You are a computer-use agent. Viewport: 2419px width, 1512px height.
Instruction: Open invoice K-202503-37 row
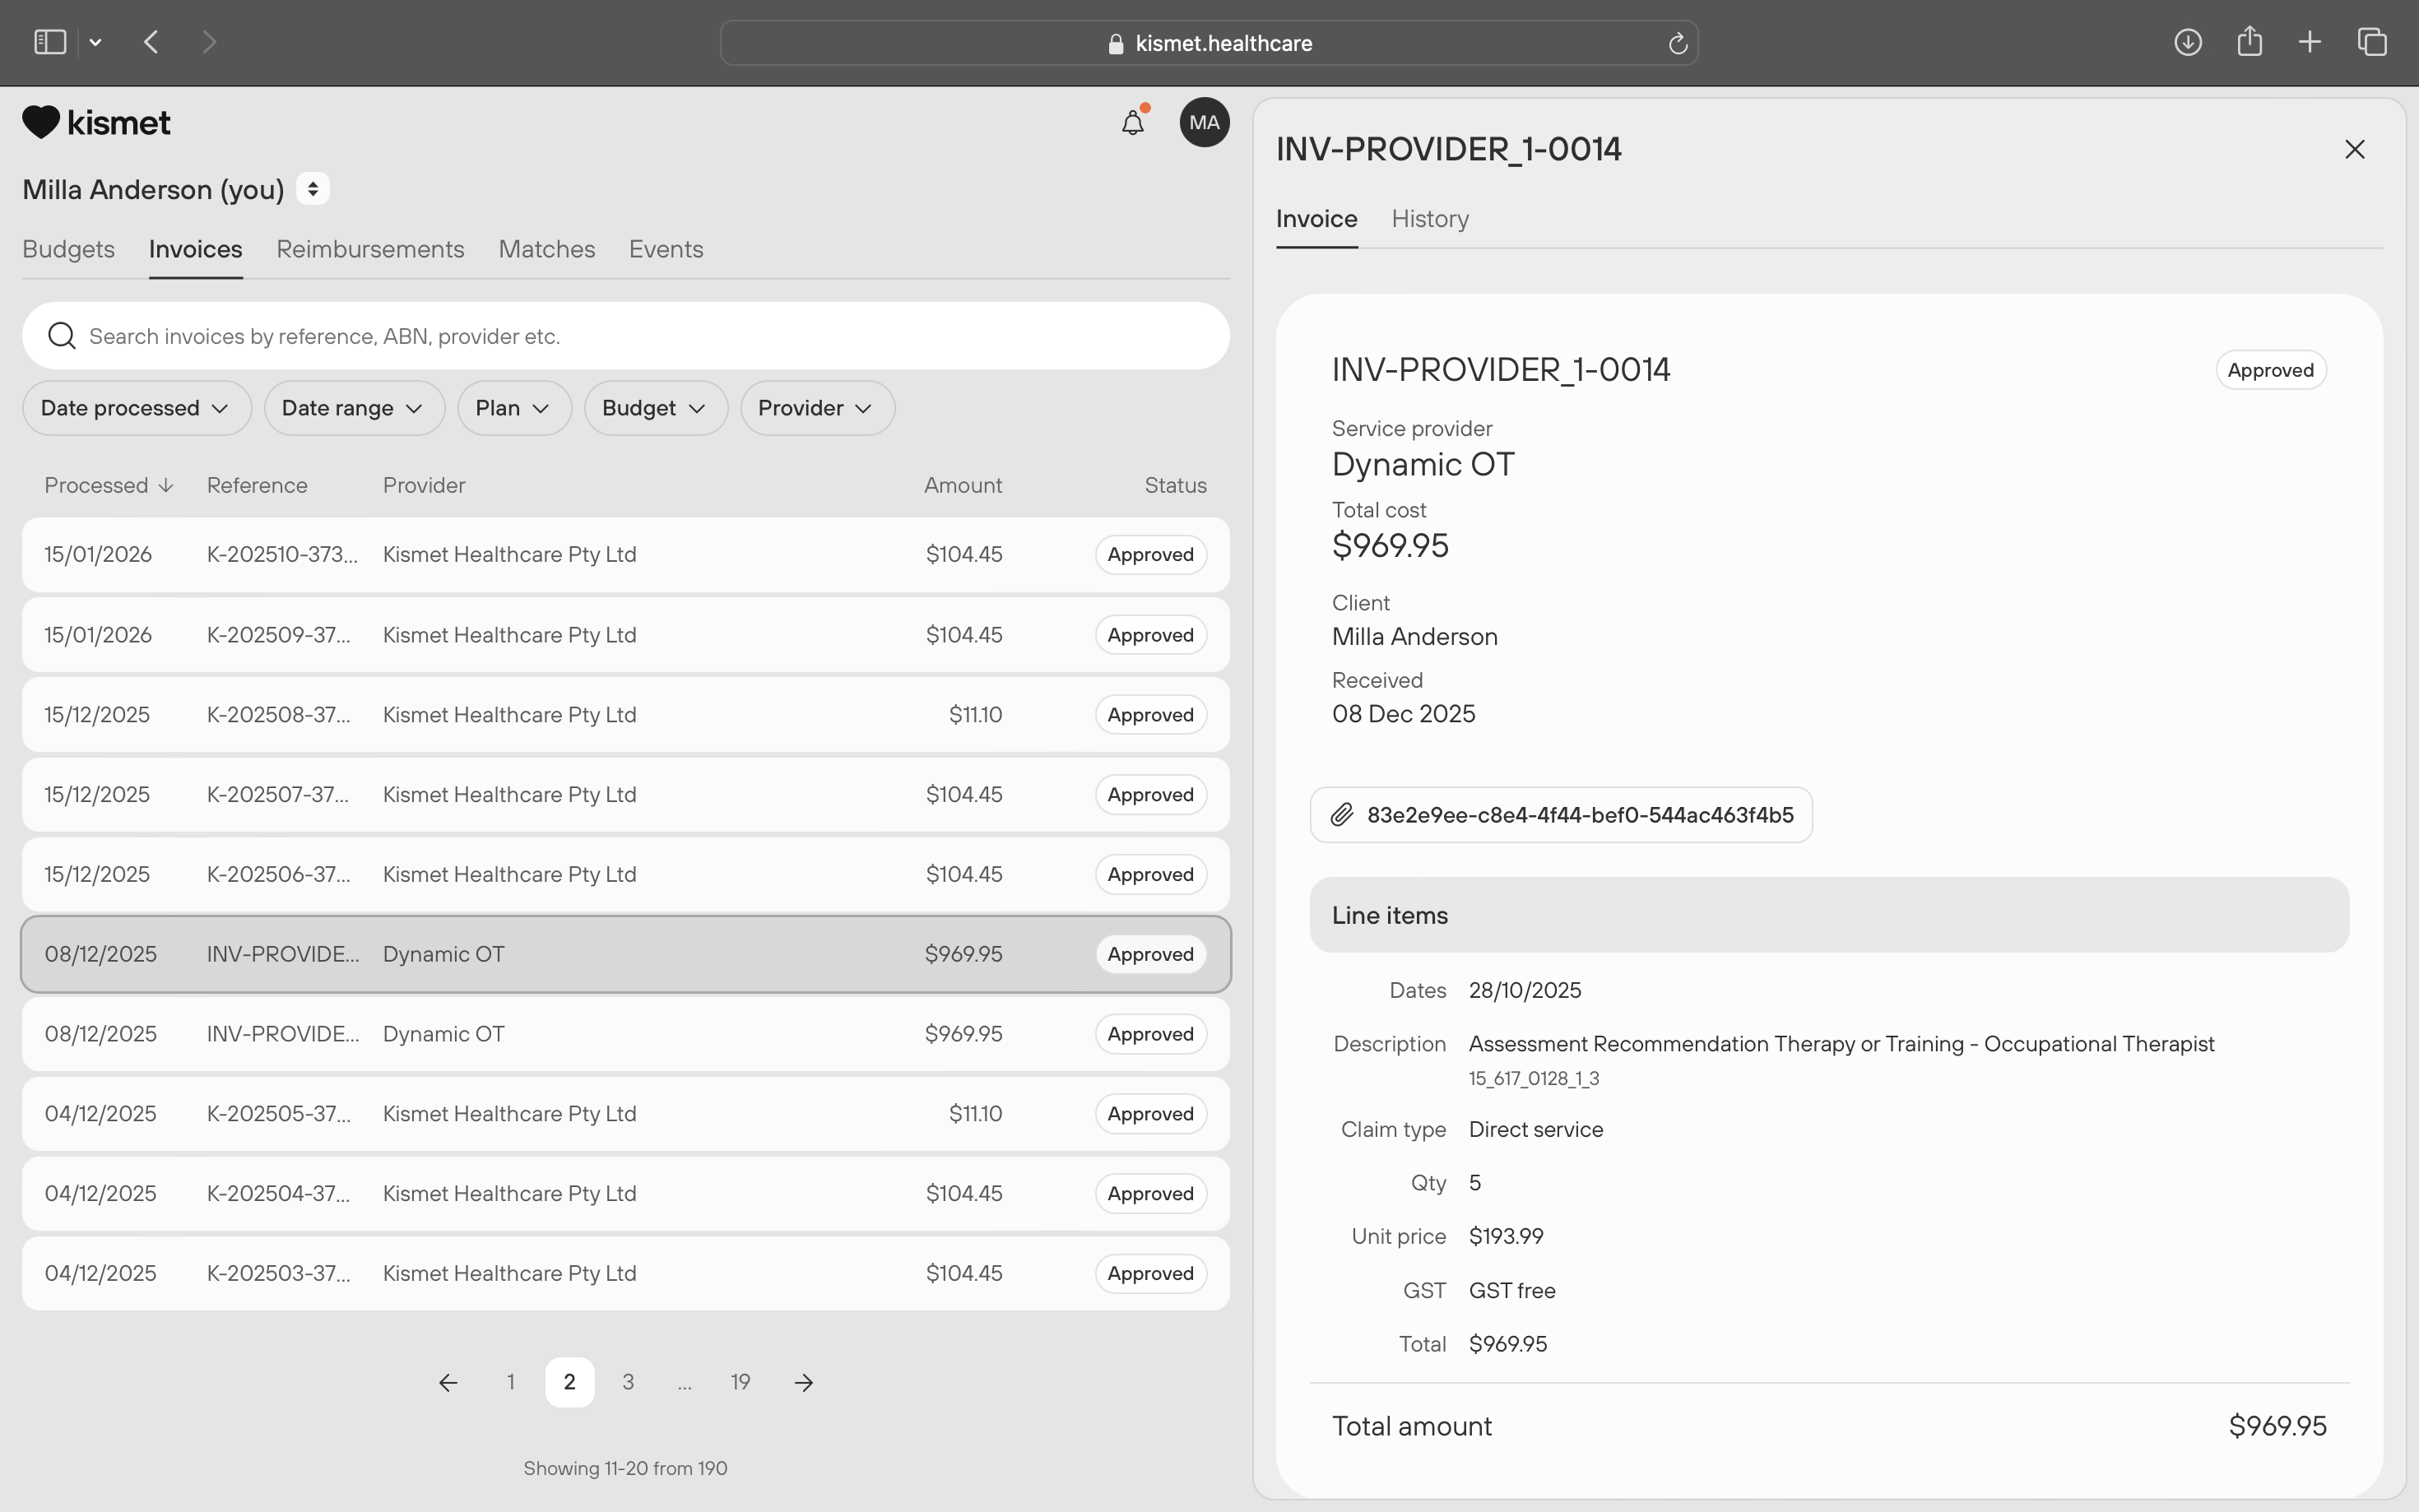[625, 1273]
